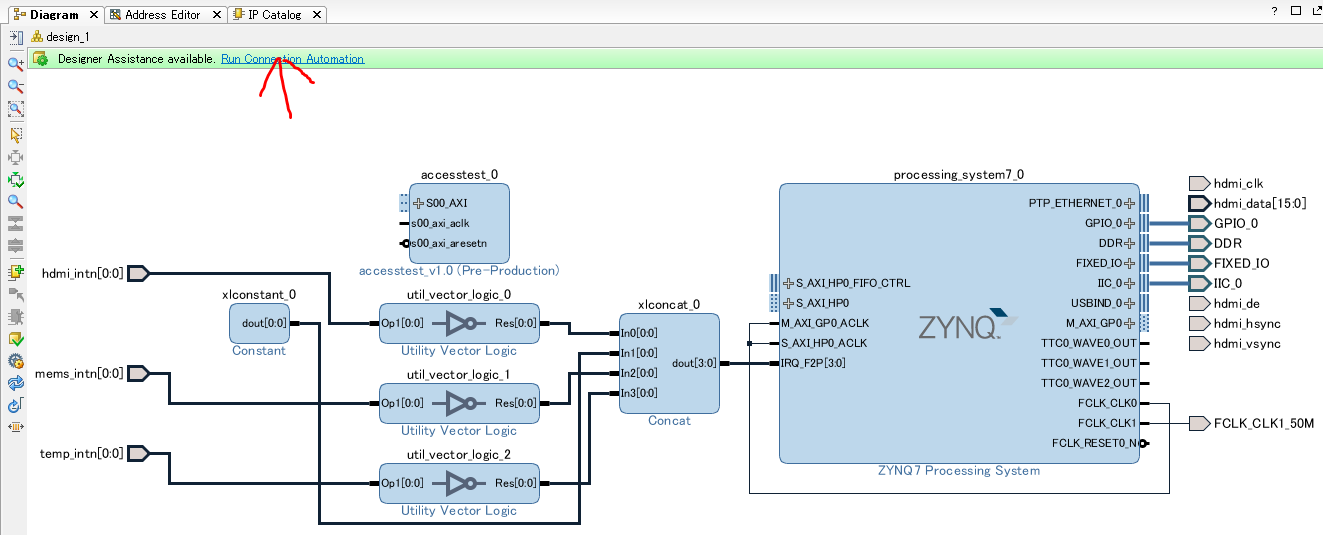
Task: Activate the Select Area arrow tool
Action: click(x=16, y=134)
